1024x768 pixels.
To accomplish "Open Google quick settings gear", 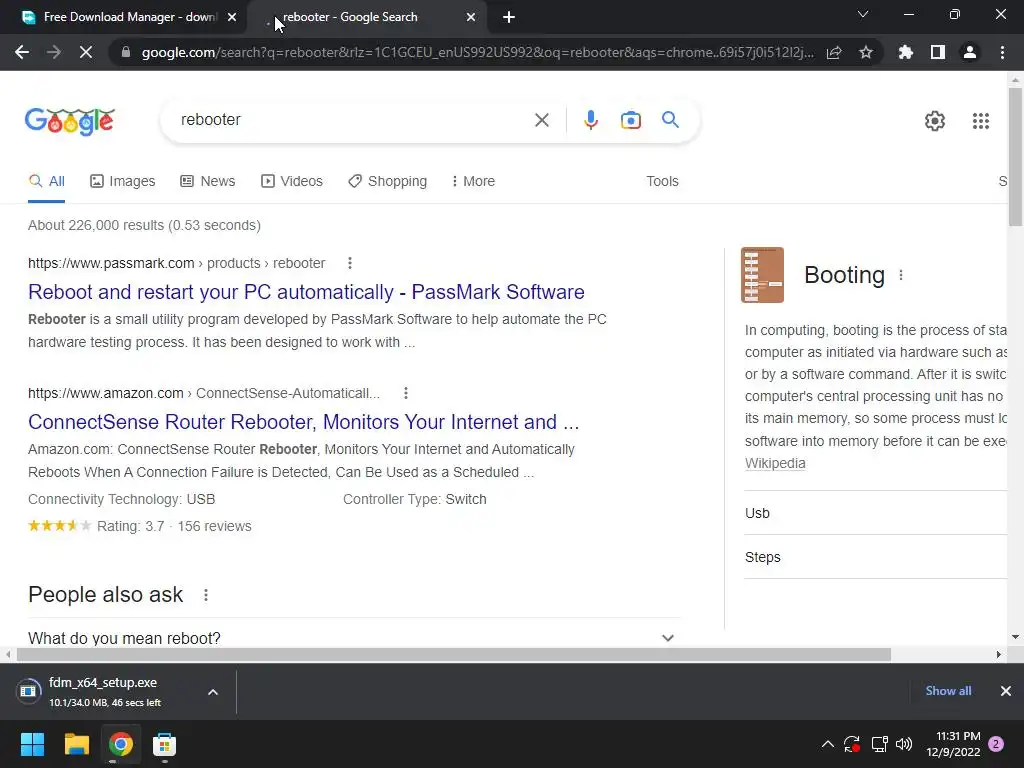I will [935, 121].
